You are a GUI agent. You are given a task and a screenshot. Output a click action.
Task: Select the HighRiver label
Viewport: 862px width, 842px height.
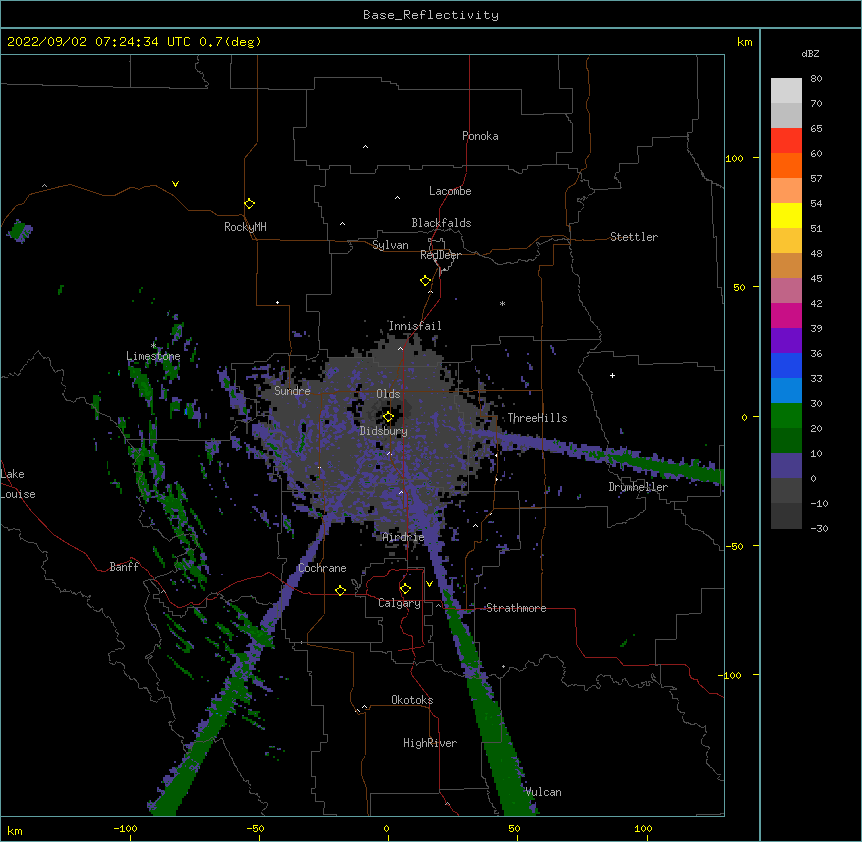430,743
